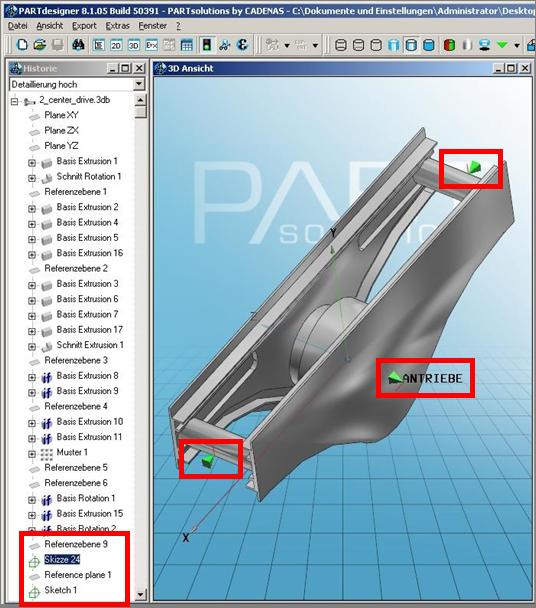The height and width of the screenshot is (608, 536).
Task: Open the Detaillierung hoch dropdown
Action: tap(139, 84)
